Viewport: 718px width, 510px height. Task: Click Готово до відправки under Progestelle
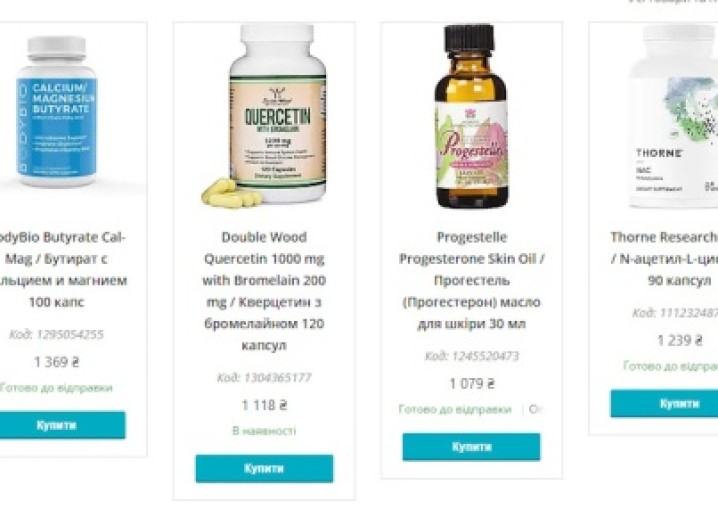point(455,409)
